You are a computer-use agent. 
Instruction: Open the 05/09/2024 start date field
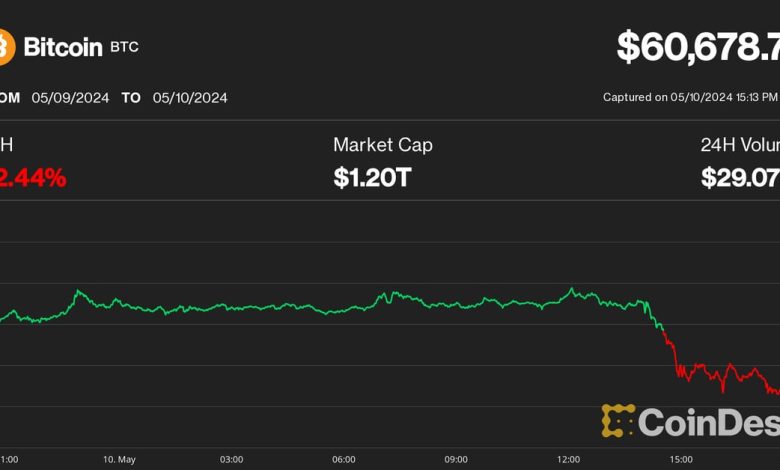(x=69, y=98)
